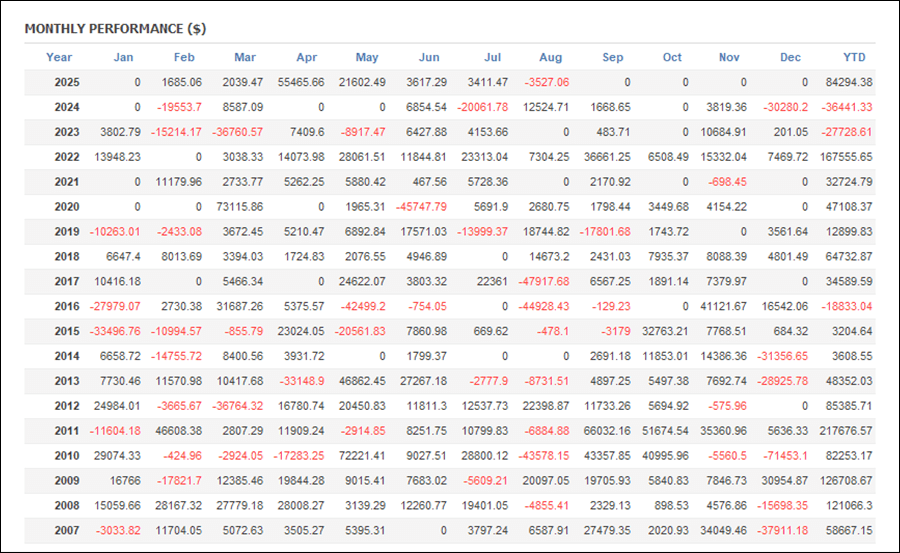Click the 2007 year row label
This screenshot has height=553, width=900.
click(66, 530)
